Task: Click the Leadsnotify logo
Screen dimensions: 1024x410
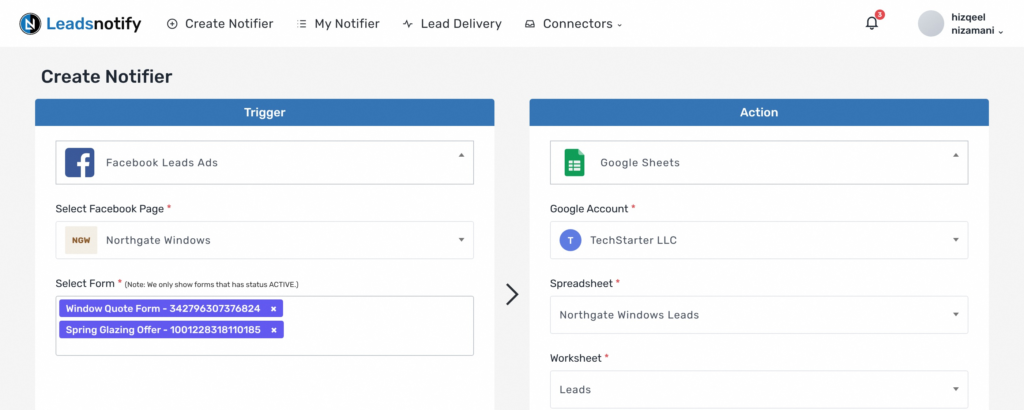Action: (x=80, y=24)
